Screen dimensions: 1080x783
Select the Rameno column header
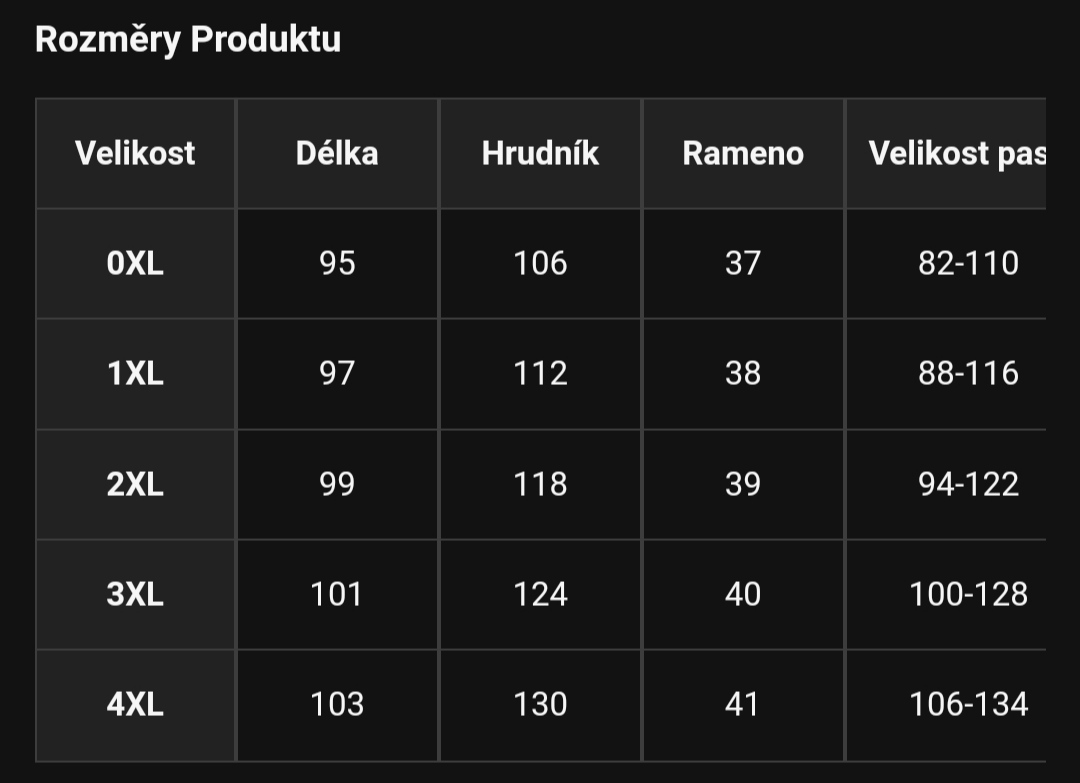pos(743,154)
